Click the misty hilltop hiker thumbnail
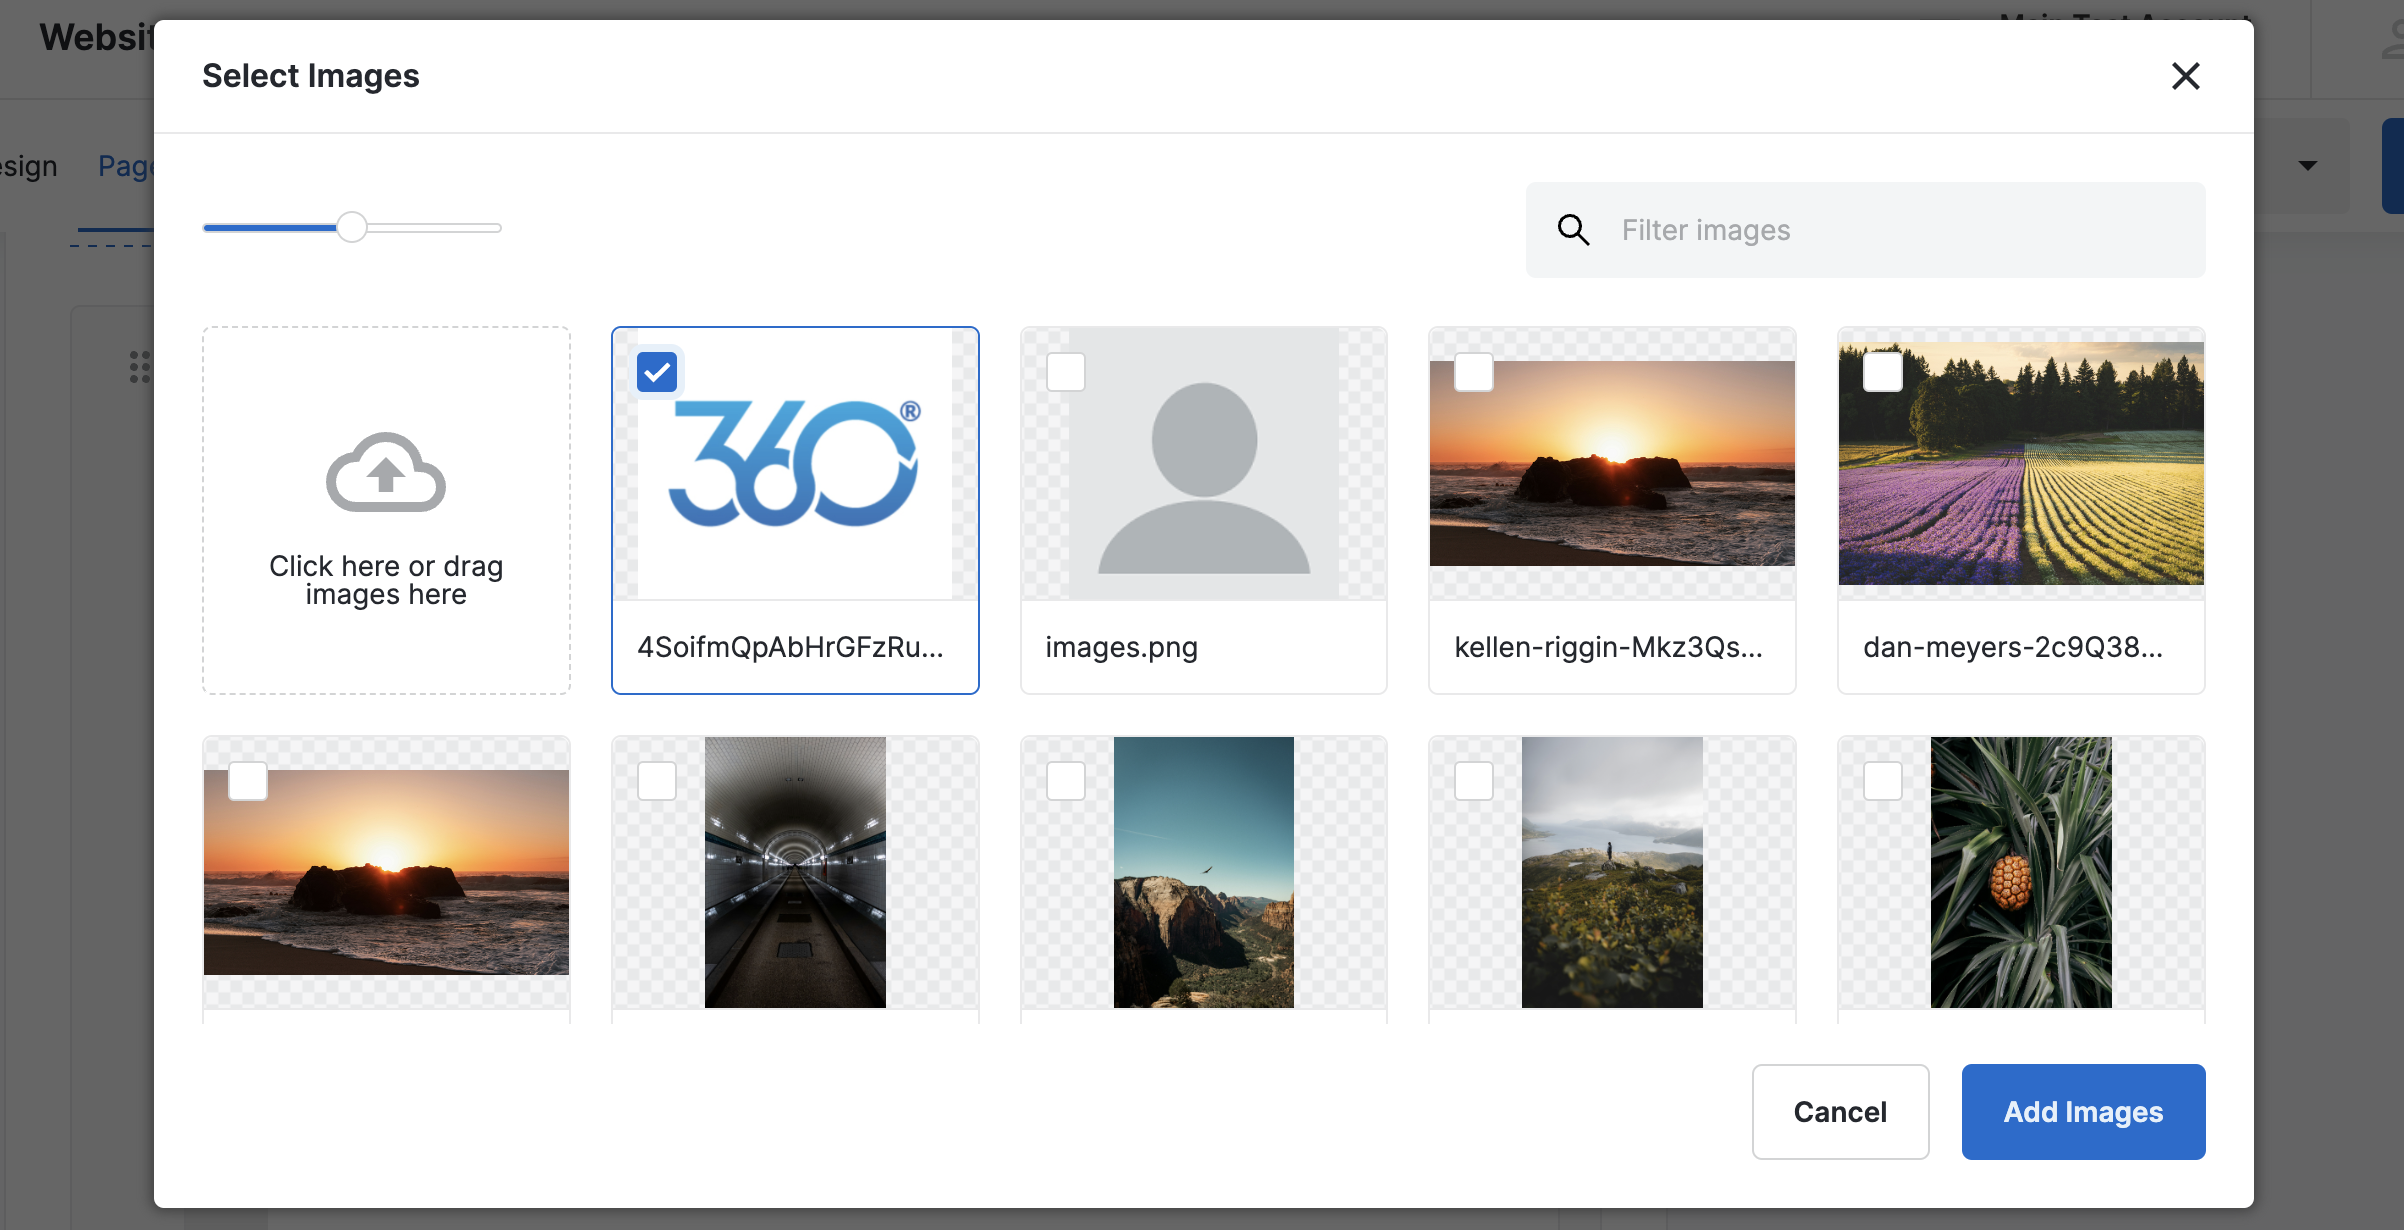Image resolution: width=2404 pixels, height=1230 pixels. (x=1611, y=872)
